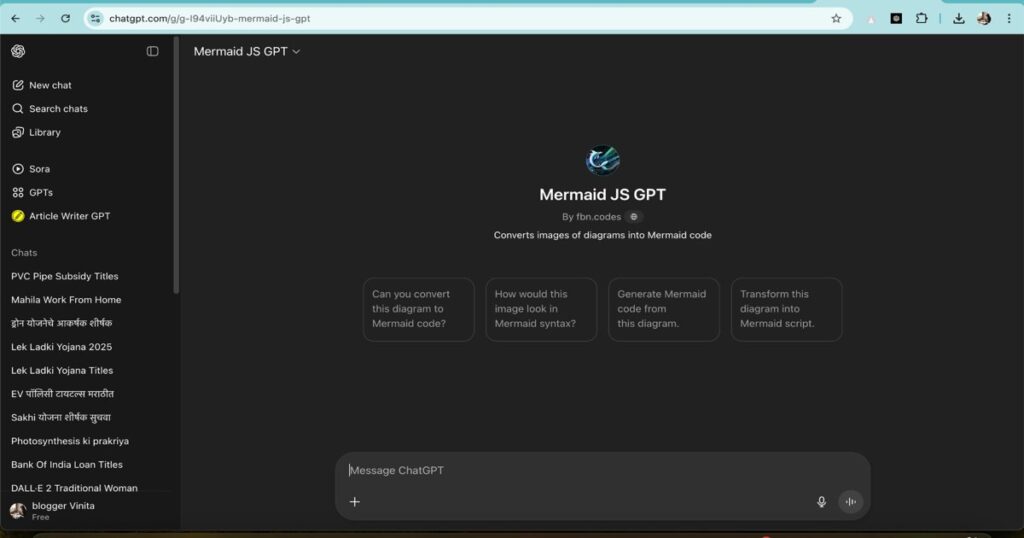Open the fbn.codes author globe icon

pos(633,217)
